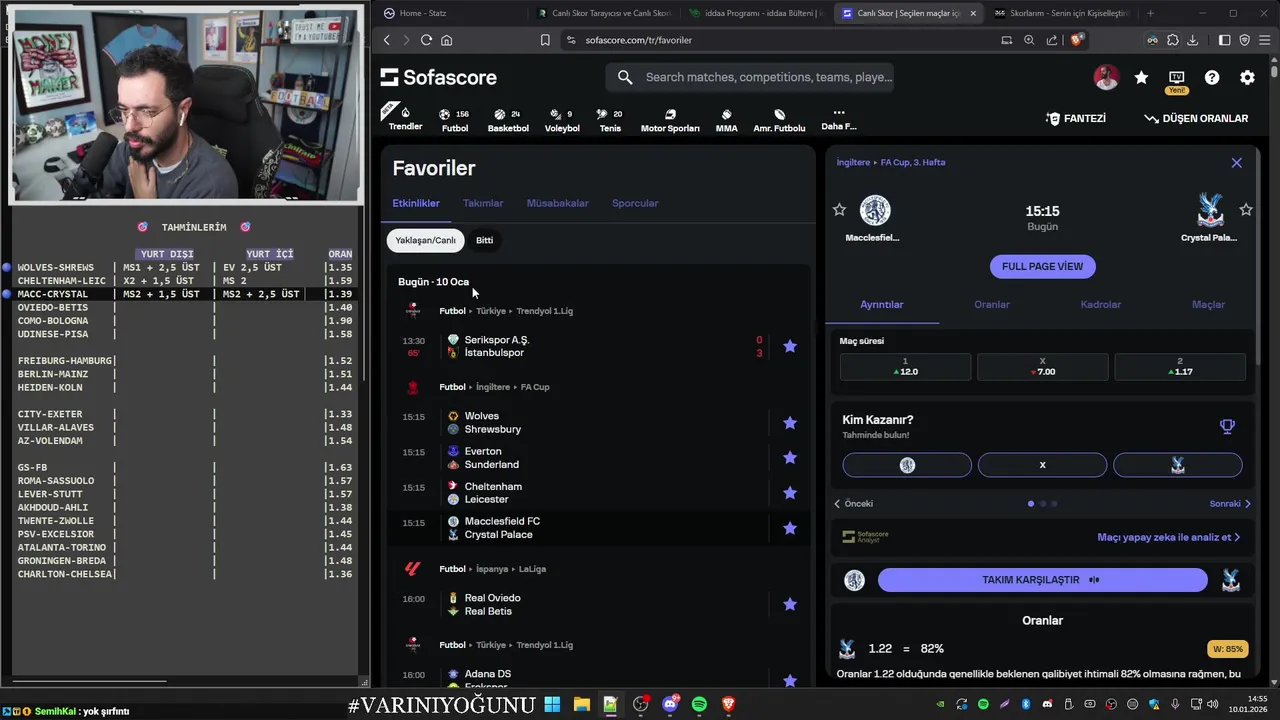Viewport: 1280px width, 720px height.
Task: Open the Brave shields icon
Action: click(x=1076, y=40)
